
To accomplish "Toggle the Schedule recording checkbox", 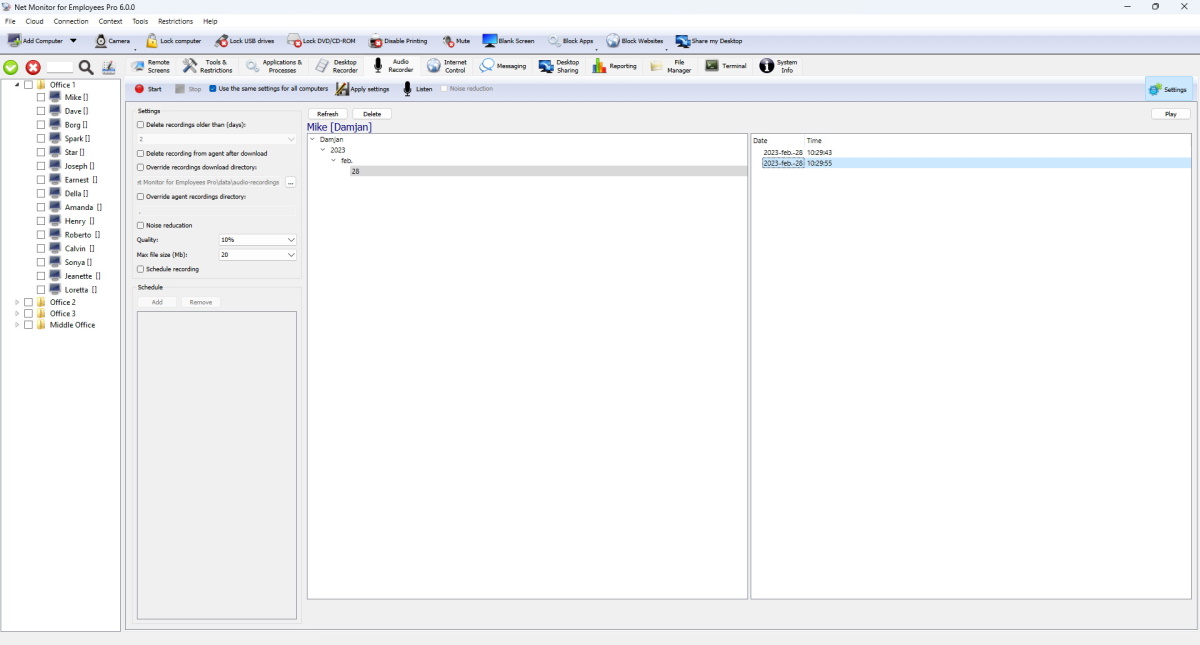I will [x=141, y=269].
